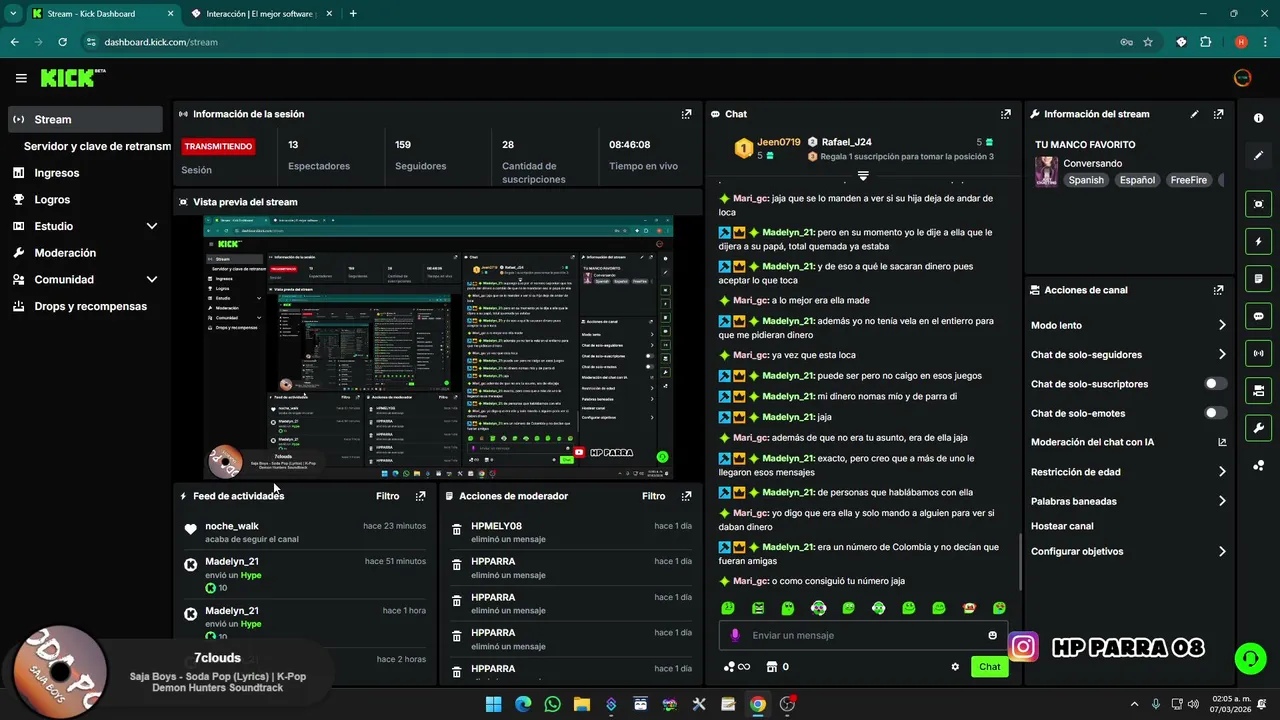Expand the Estudio sidebar section
1280x720 pixels.
pos(152,226)
